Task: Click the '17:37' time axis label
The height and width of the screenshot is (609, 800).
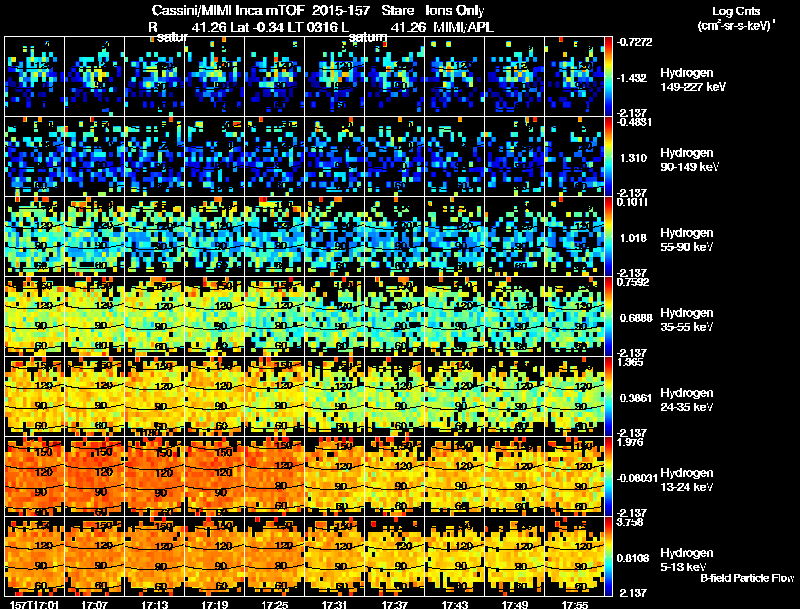Action: [x=395, y=604]
